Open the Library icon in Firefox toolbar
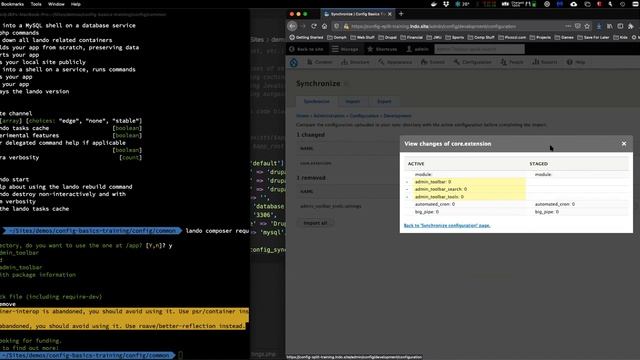This screenshot has width=640, height=360. pyautogui.click(x=609, y=26)
